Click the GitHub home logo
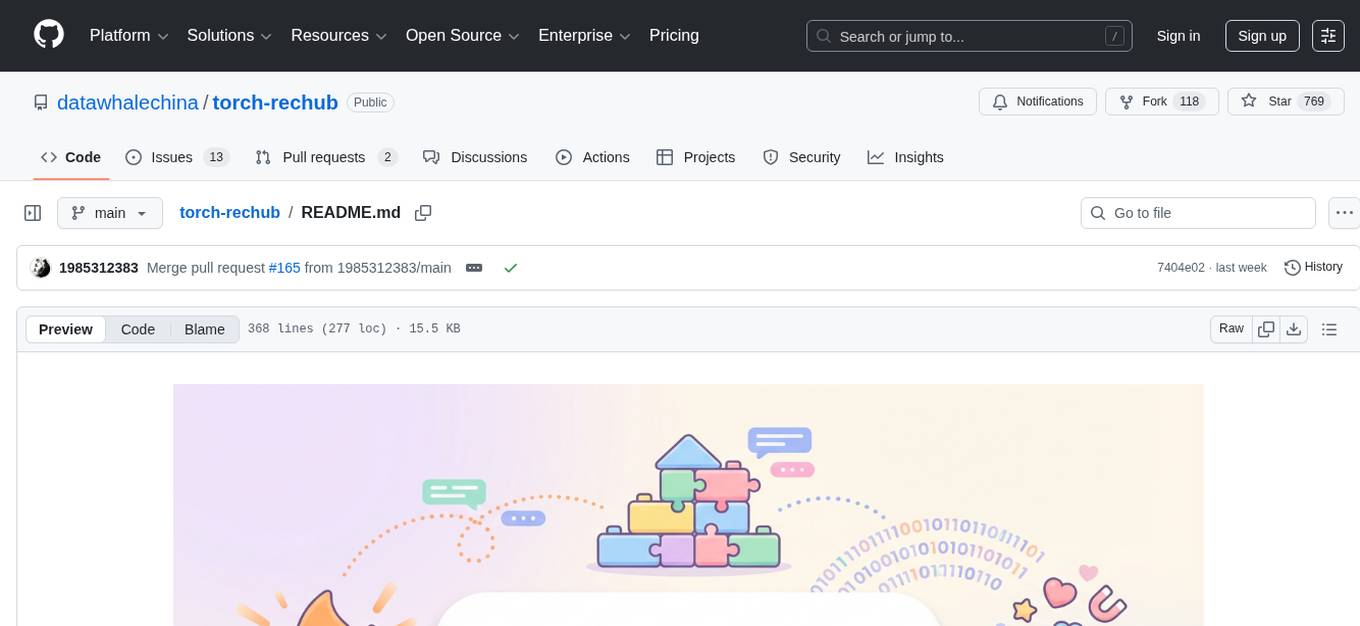 click(x=48, y=35)
